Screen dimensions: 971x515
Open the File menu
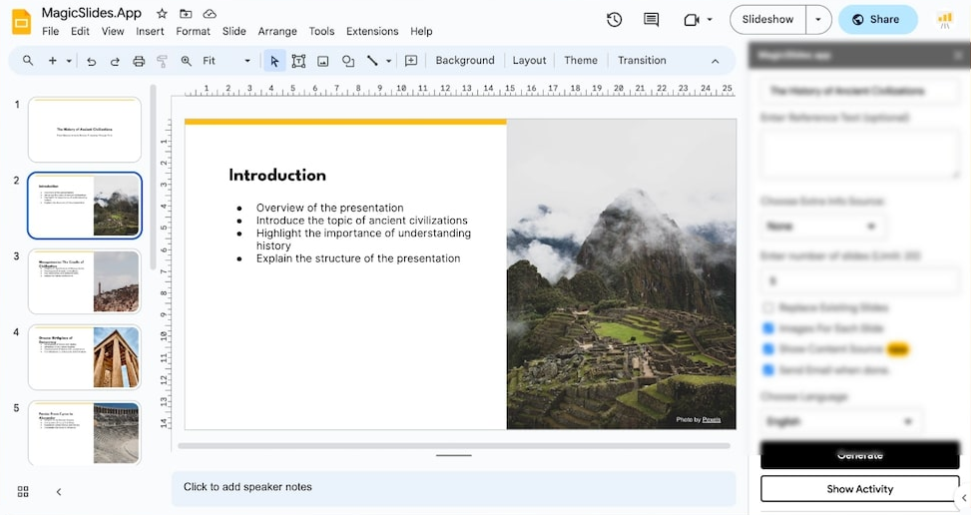pyautogui.click(x=50, y=31)
